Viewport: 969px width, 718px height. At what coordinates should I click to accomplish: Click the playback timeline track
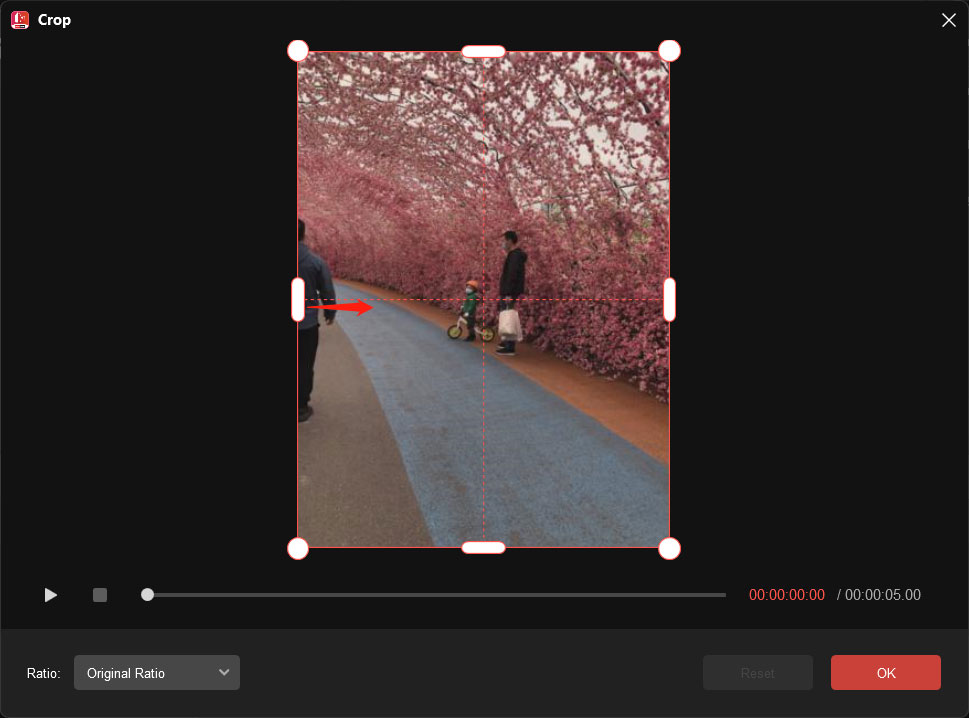[436, 595]
